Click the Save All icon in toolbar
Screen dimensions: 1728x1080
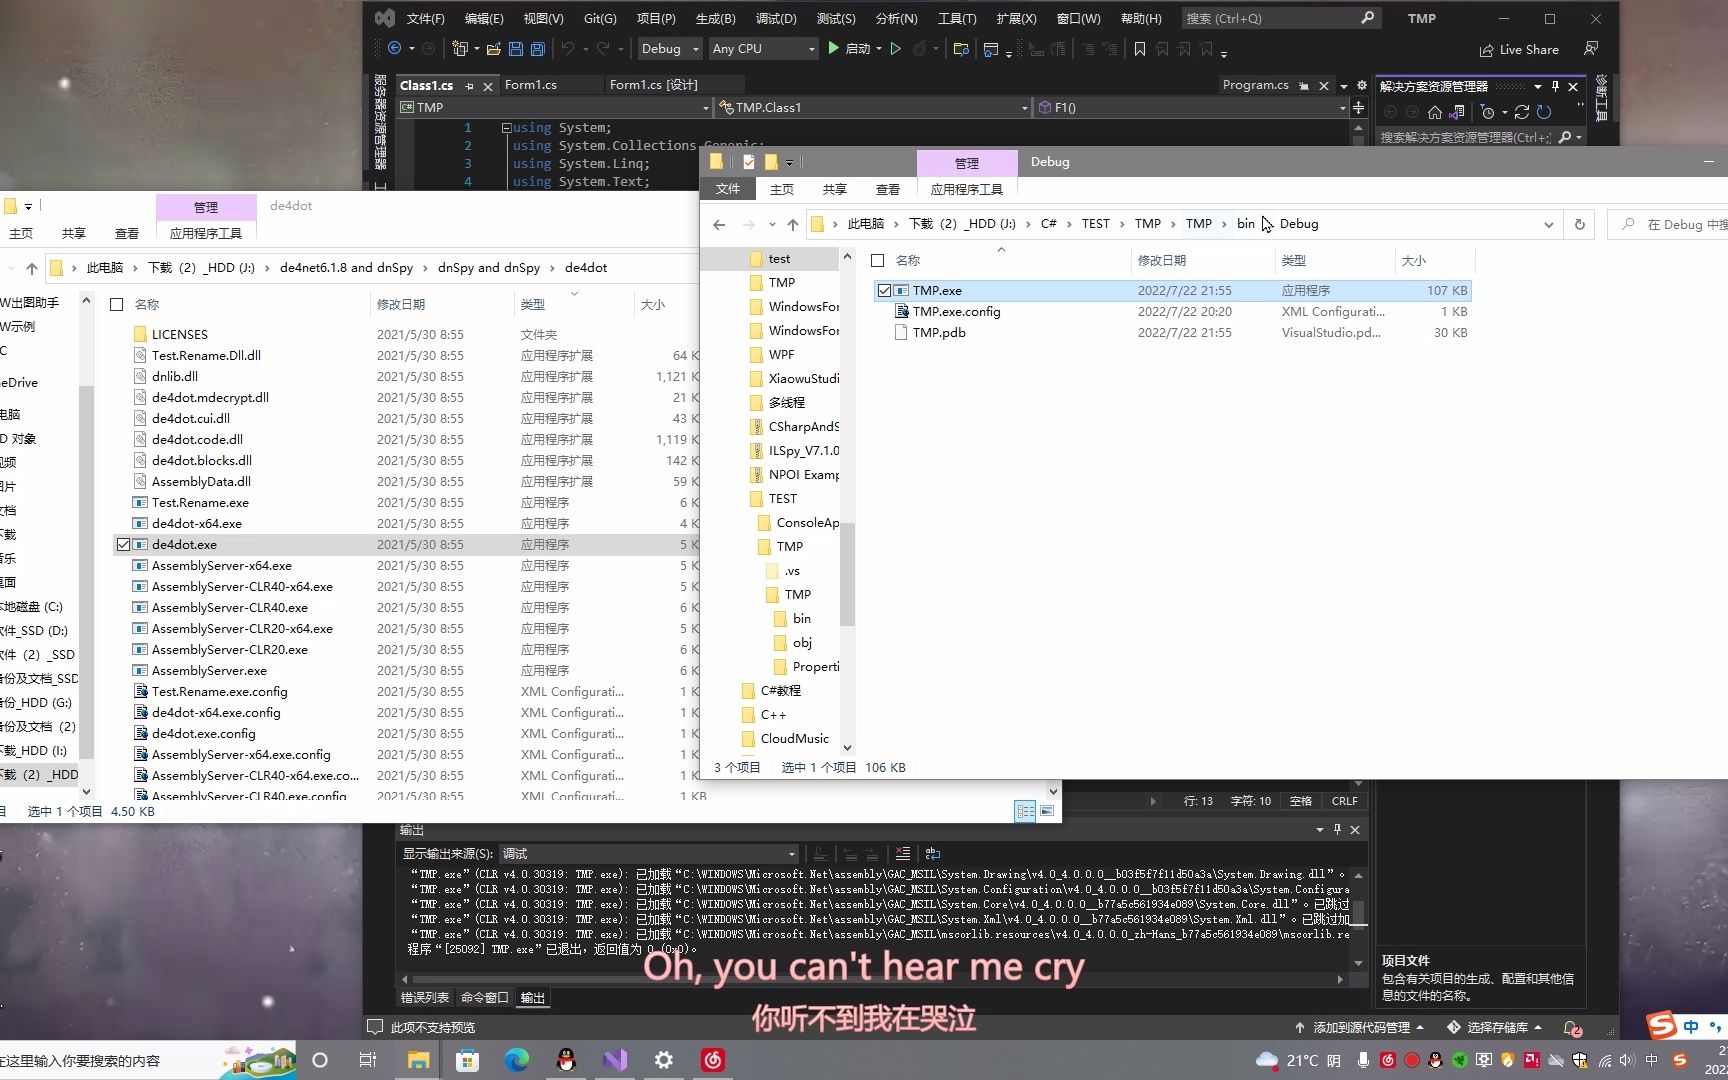[537, 48]
